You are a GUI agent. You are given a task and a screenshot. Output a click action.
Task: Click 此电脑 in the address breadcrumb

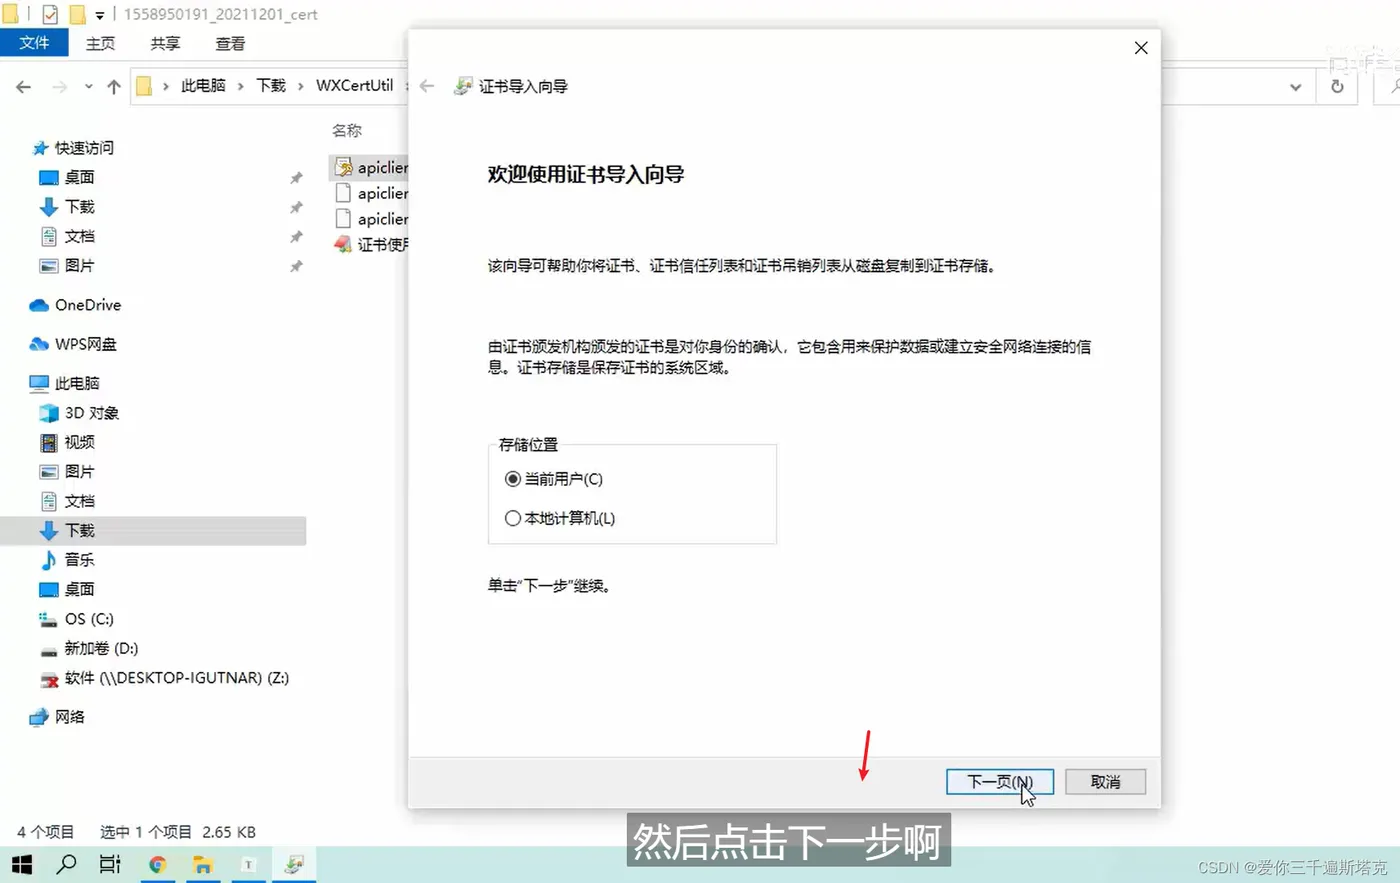coord(203,86)
